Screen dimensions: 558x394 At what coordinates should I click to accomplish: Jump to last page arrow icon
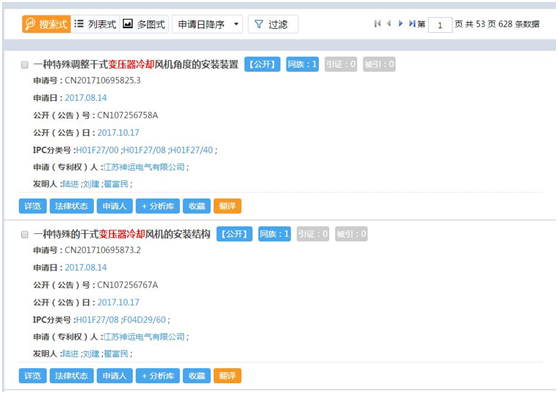(412, 24)
